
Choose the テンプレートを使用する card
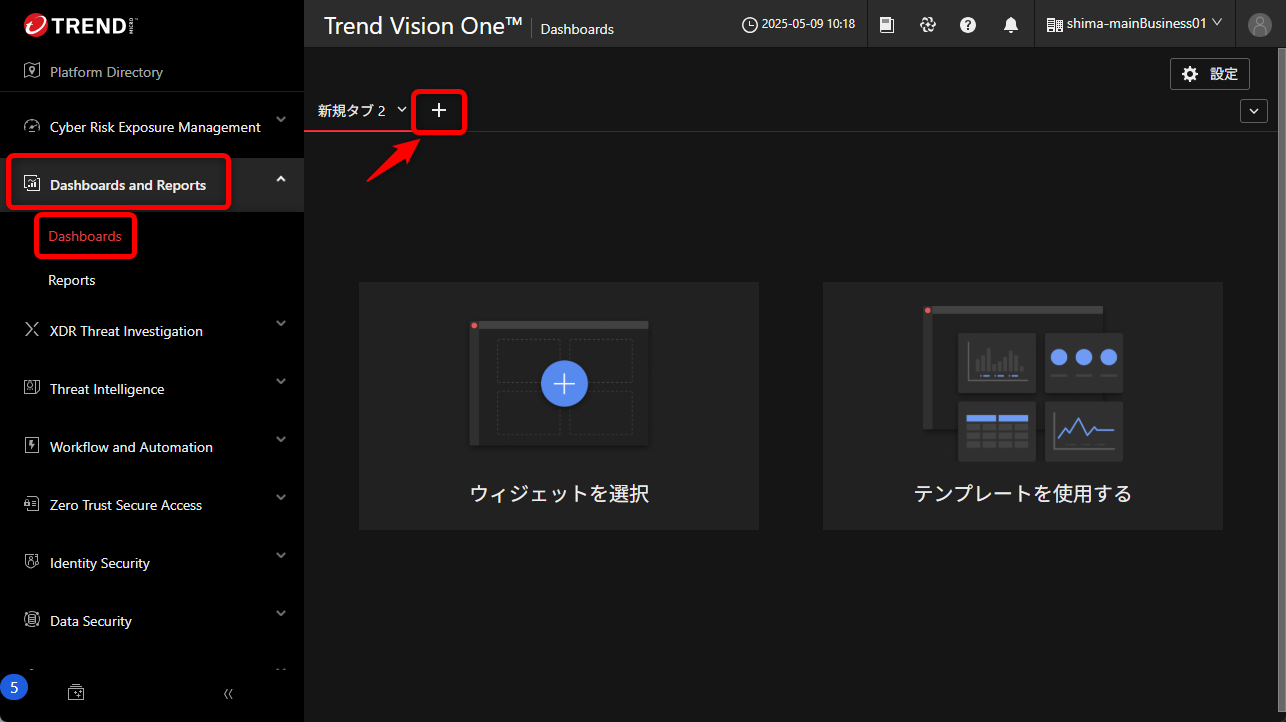(x=1023, y=406)
